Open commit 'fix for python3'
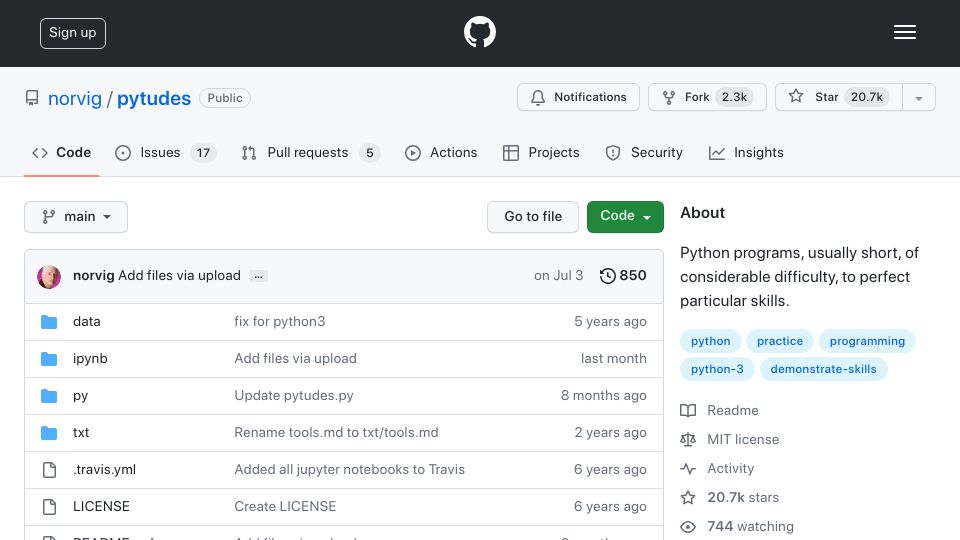 click(x=280, y=321)
